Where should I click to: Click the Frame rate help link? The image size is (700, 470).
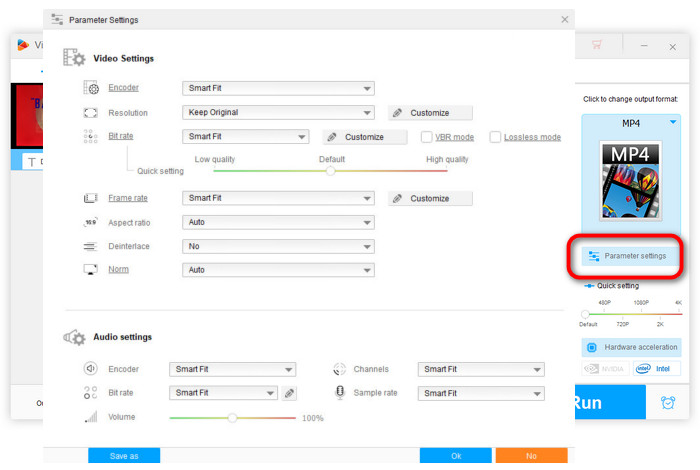(128, 198)
